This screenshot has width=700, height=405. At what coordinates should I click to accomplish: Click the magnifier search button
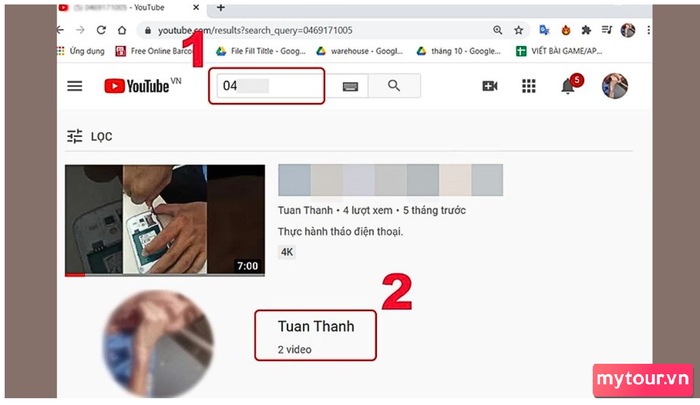click(x=394, y=85)
